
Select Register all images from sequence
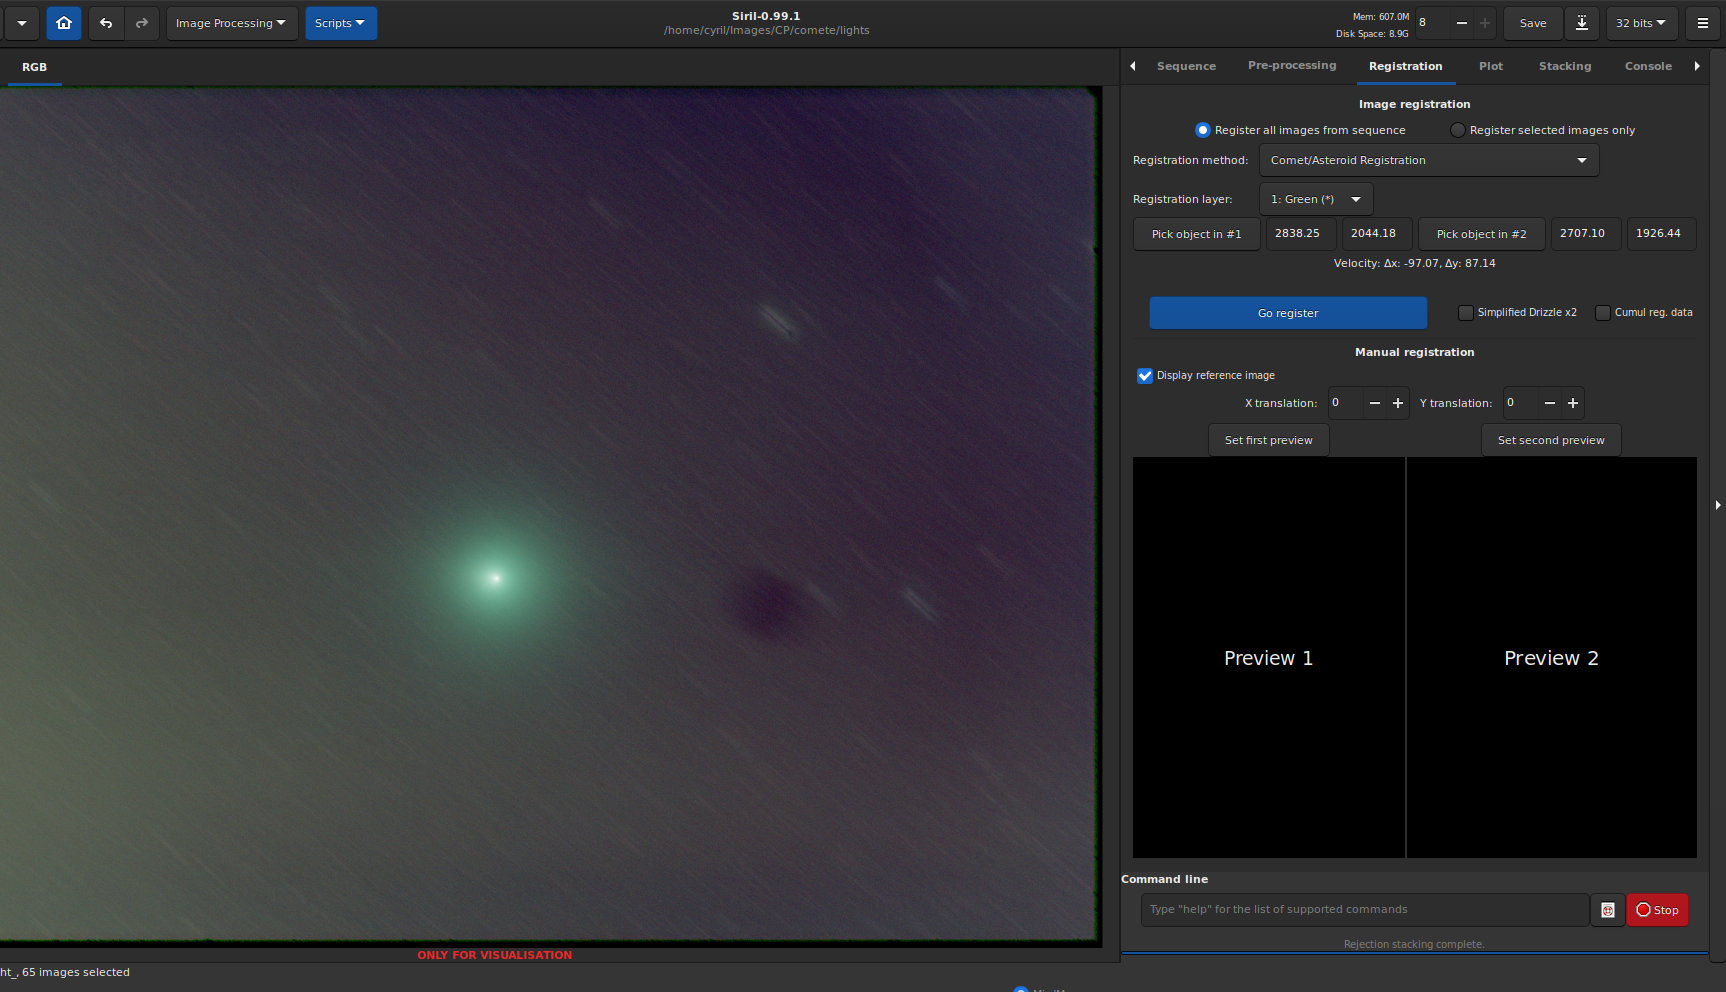click(x=1301, y=130)
